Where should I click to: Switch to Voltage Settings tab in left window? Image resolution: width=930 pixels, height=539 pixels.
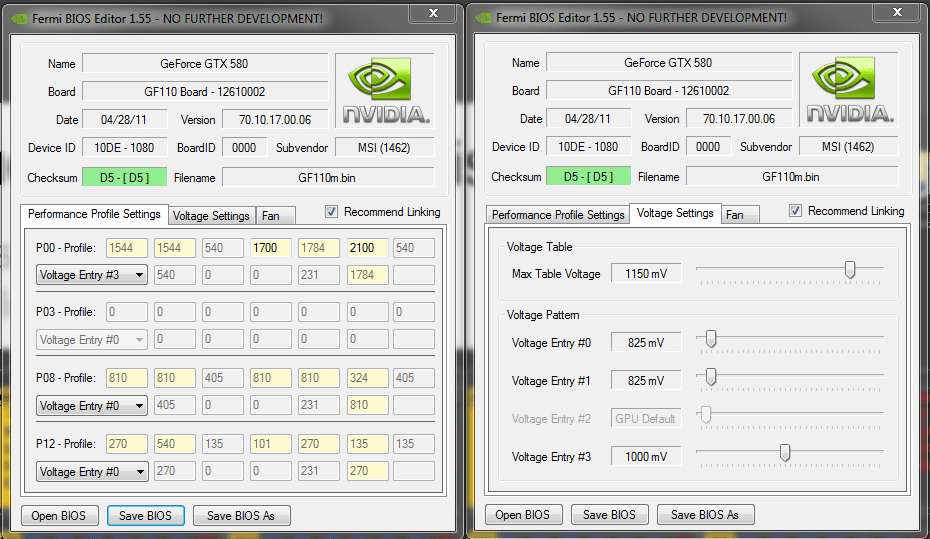(211, 216)
